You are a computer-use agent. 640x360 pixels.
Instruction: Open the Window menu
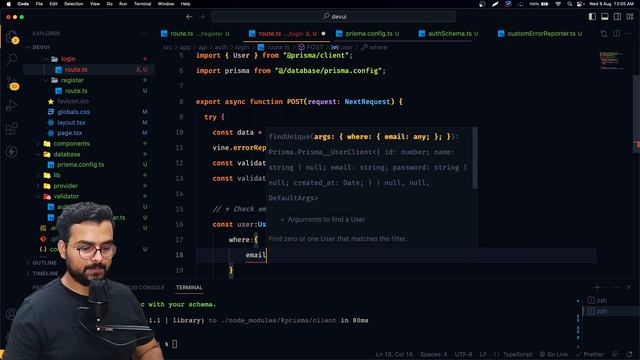pyautogui.click(x=166, y=4)
